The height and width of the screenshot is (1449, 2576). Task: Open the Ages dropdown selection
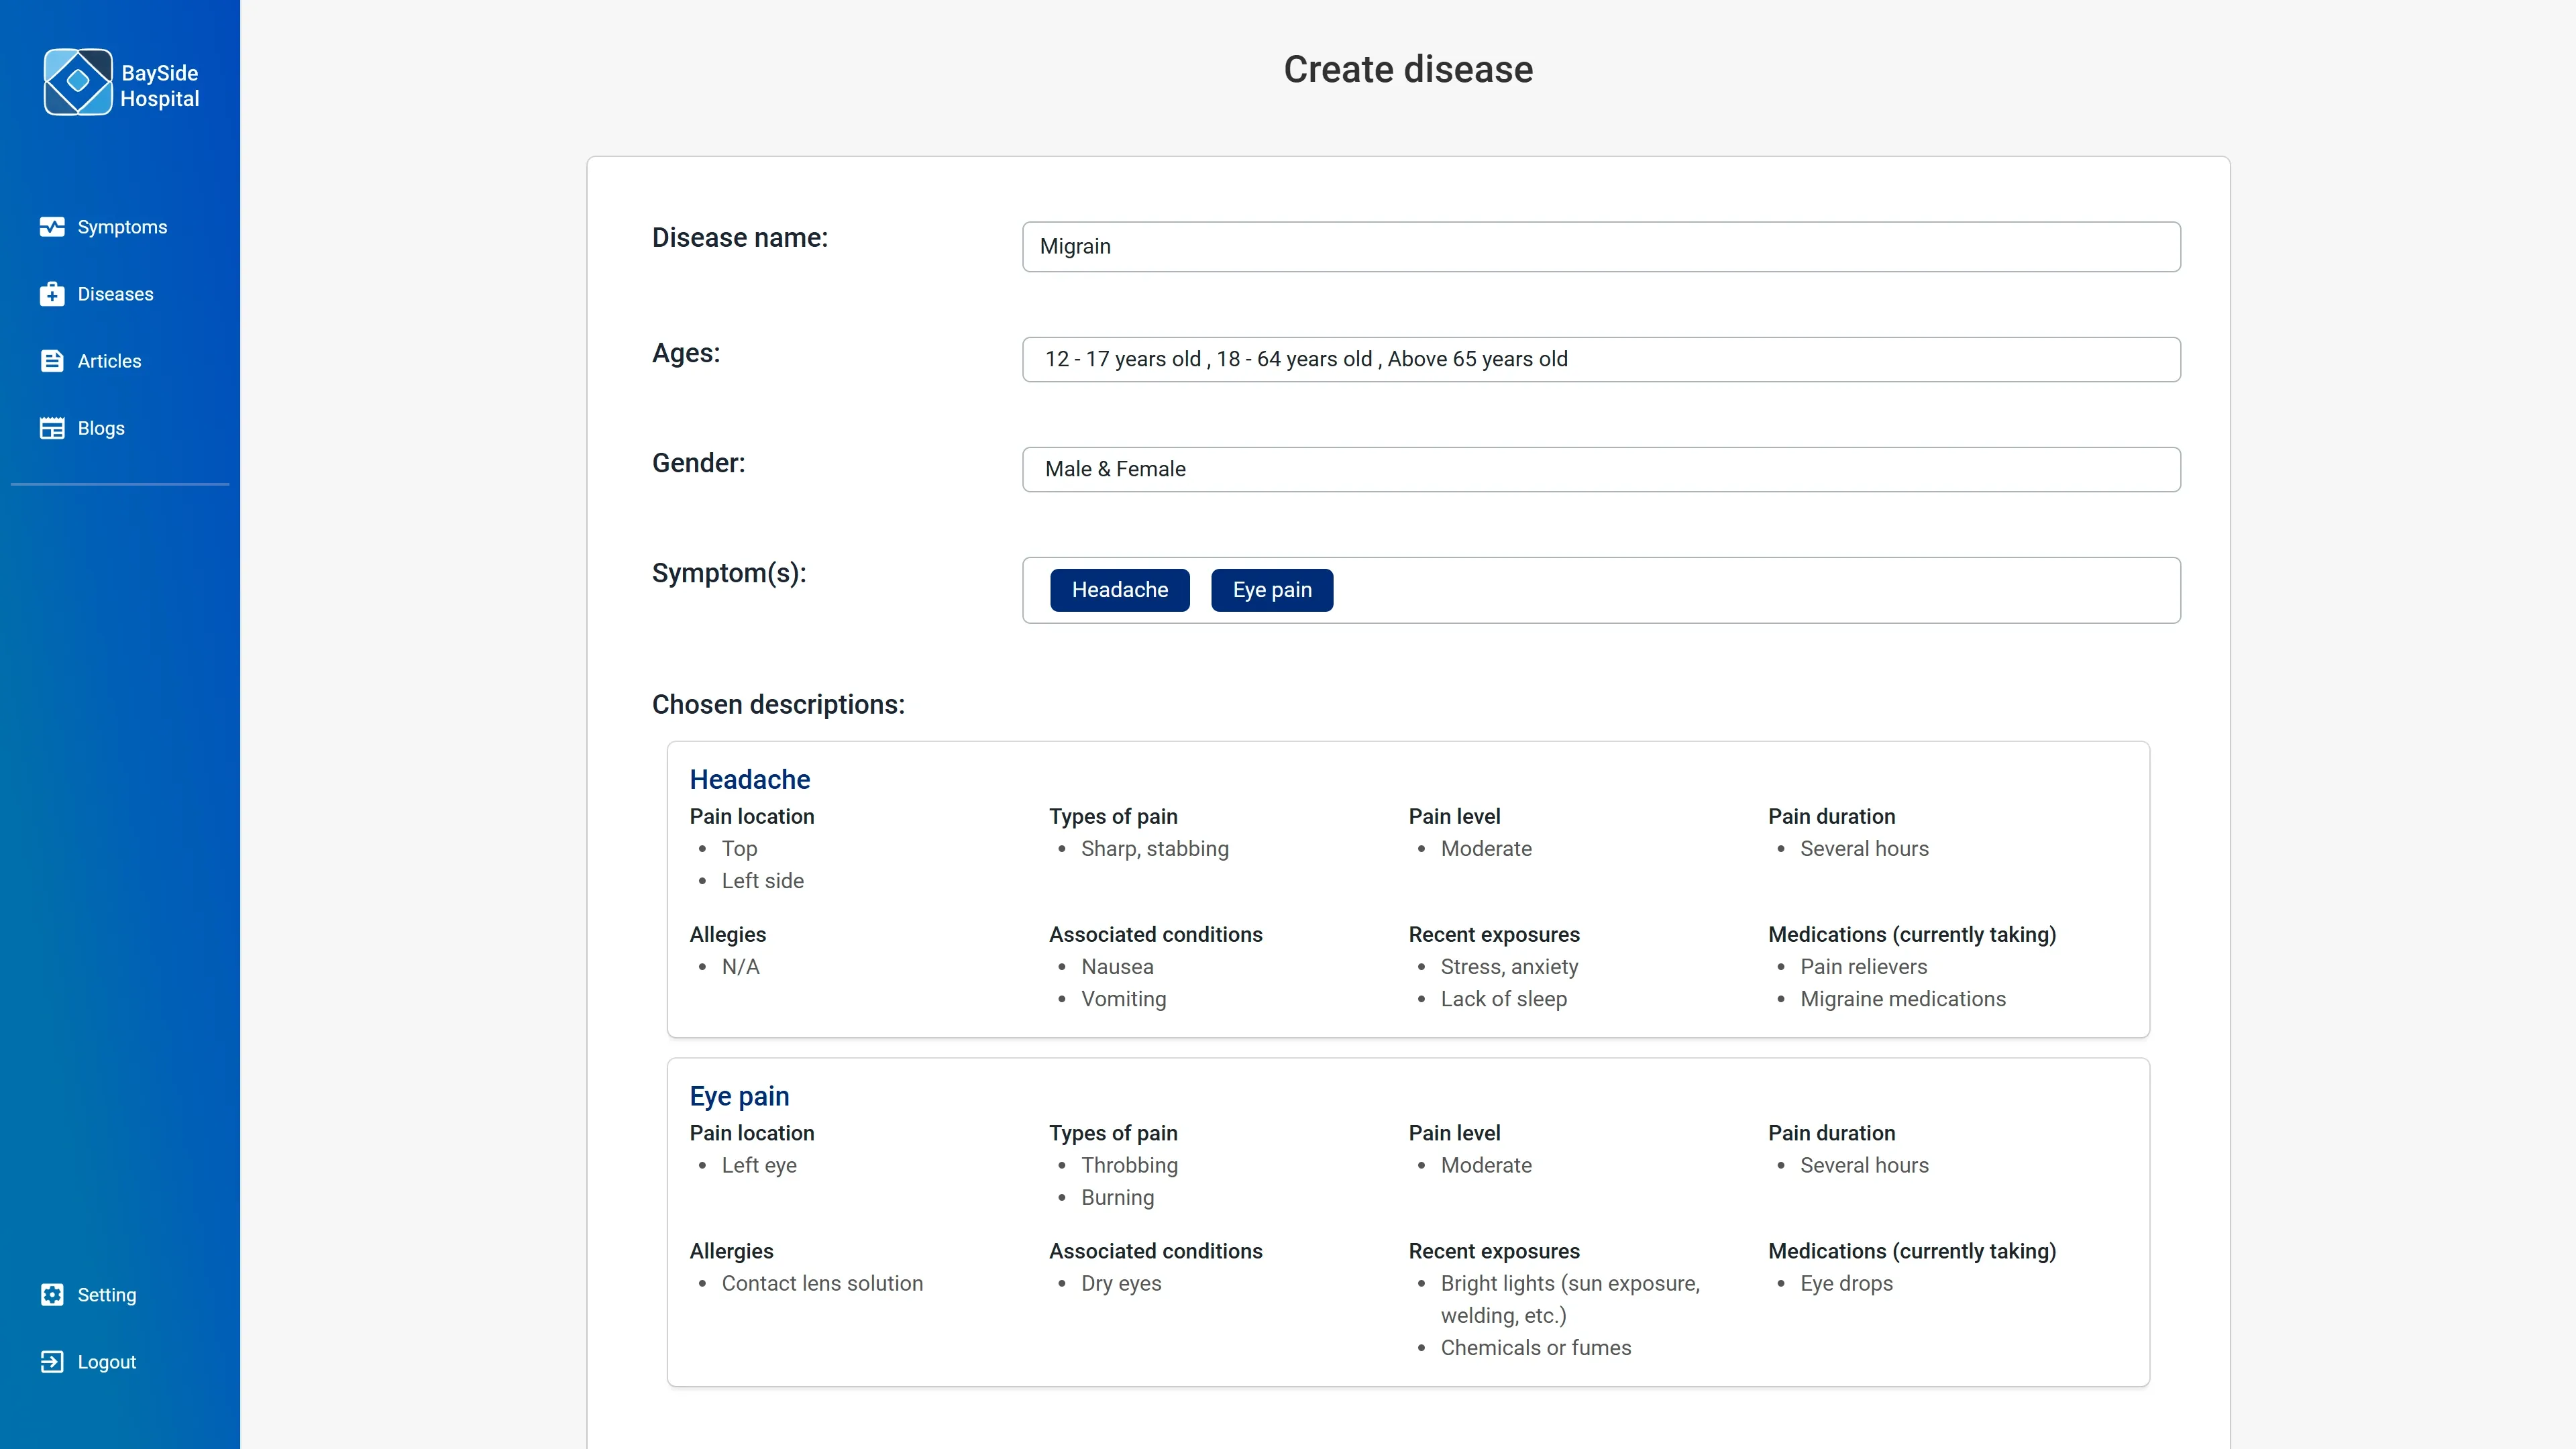point(1601,359)
